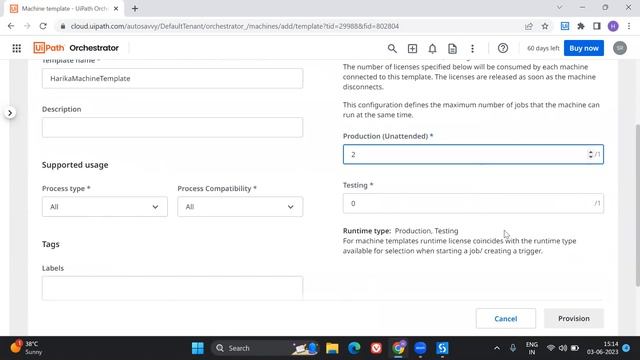640x360 pixels.
Task: Open File Explorer from the taskbar
Action: (x=332, y=348)
